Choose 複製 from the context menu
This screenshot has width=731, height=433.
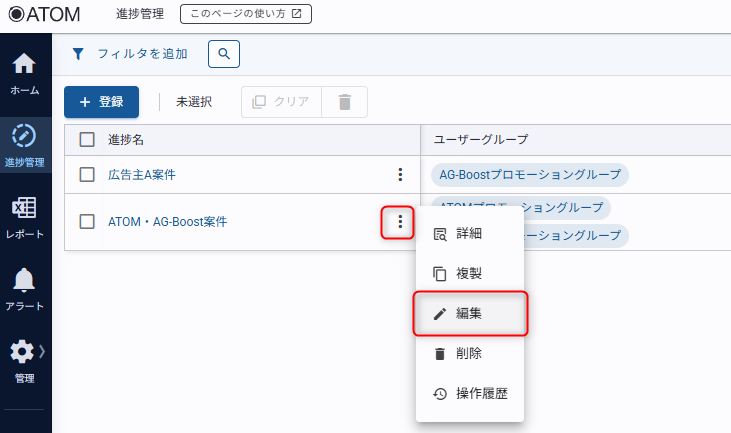tap(469, 274)
